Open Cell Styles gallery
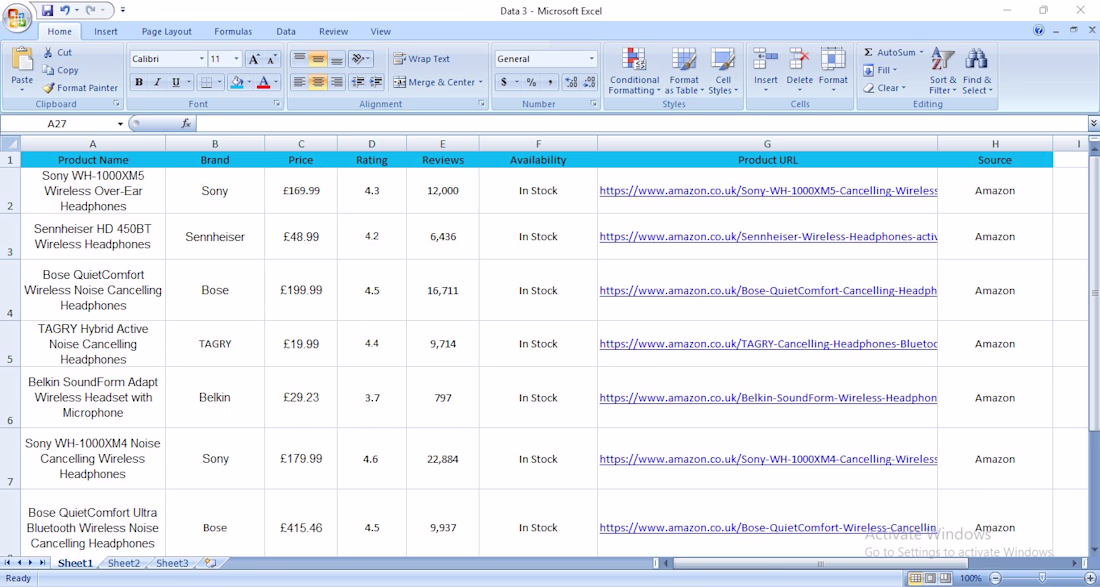Screen dimensions: 1100x587 point(723,72)
